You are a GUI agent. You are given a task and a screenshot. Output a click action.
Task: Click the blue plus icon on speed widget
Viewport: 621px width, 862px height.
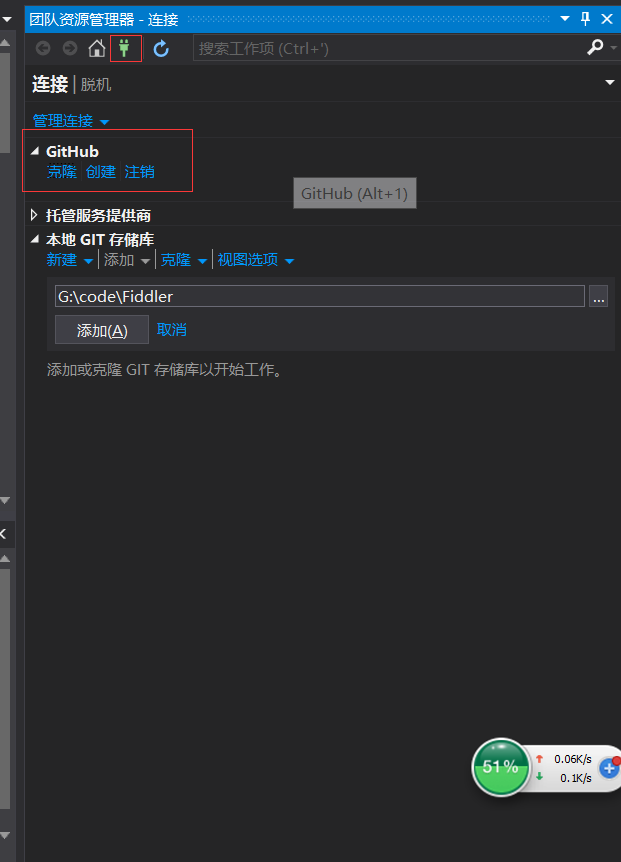(609, 767)
